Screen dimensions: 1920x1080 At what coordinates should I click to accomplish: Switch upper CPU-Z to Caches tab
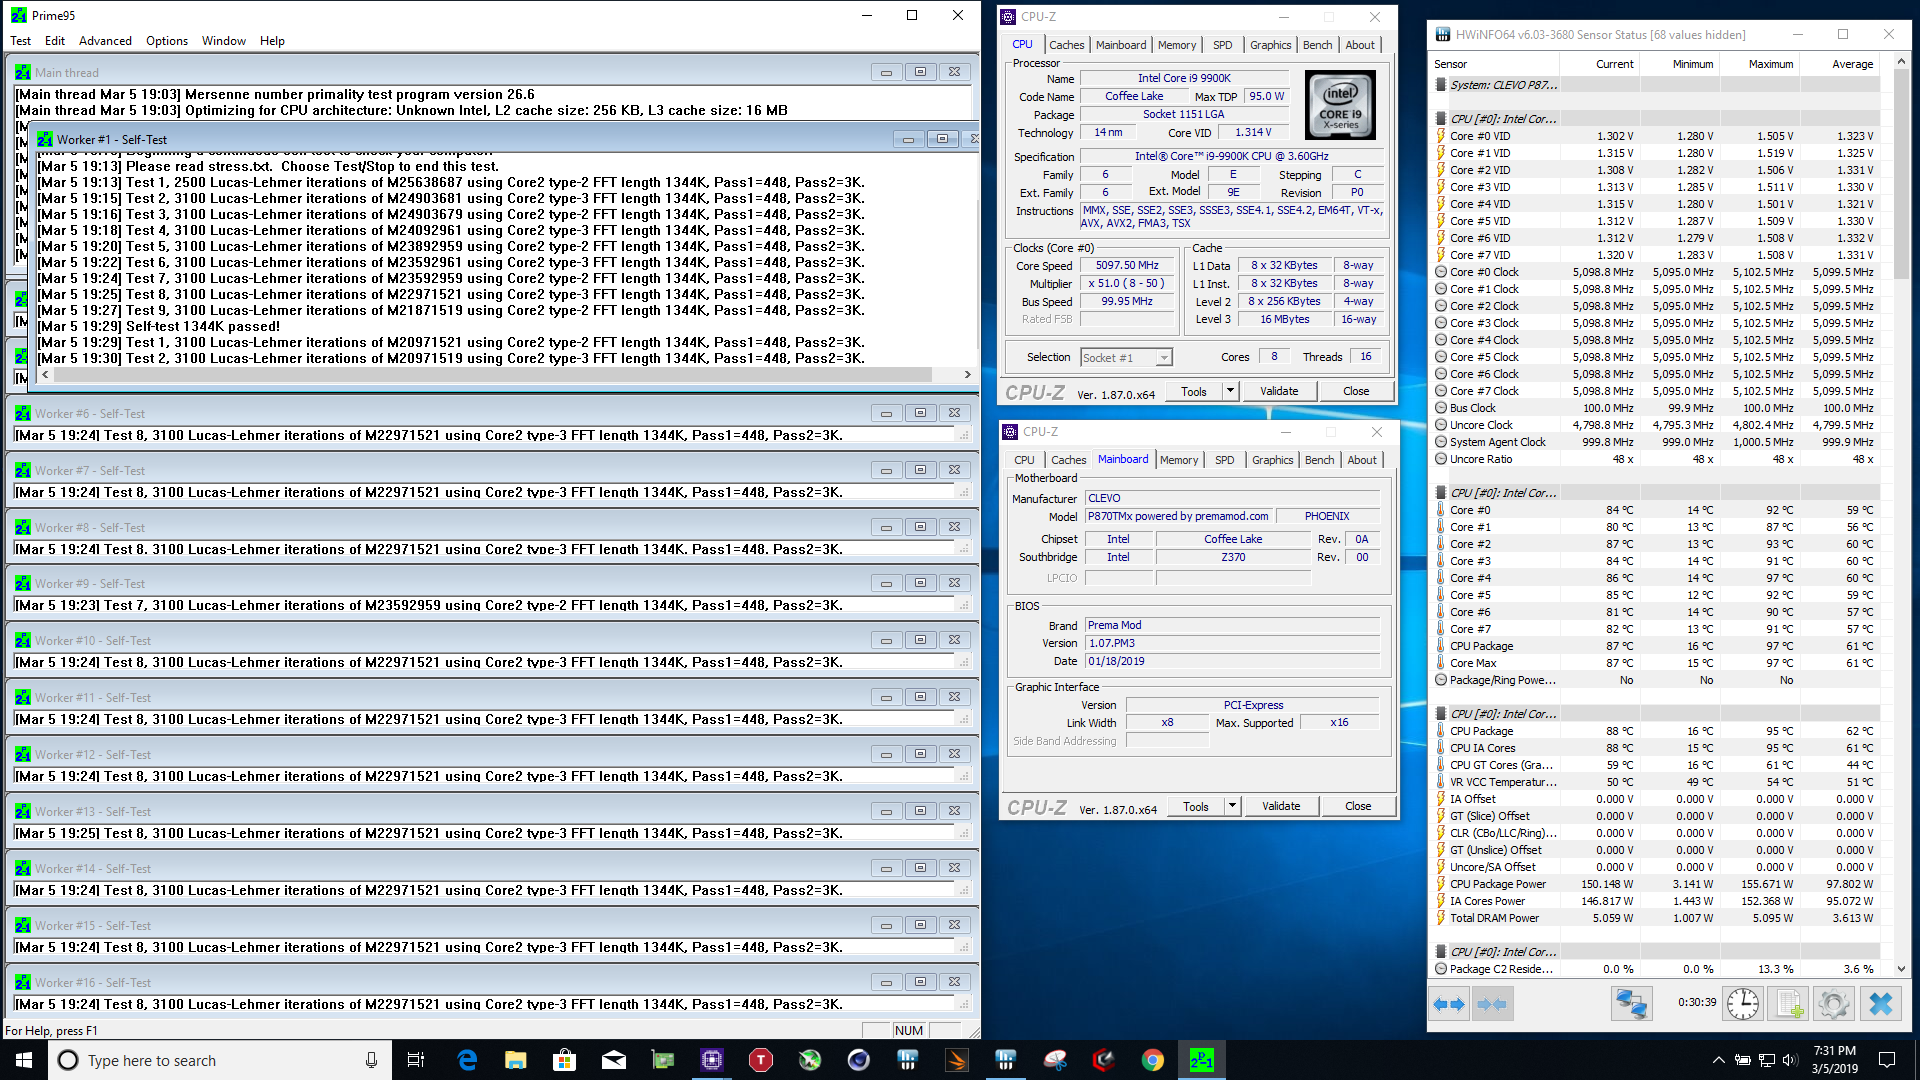coord(1066,45)
